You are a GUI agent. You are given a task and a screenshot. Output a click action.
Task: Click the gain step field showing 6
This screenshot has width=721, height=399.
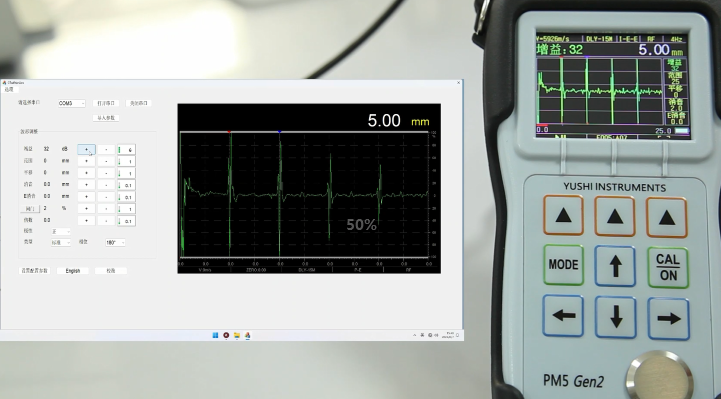(x=126, y=150)
